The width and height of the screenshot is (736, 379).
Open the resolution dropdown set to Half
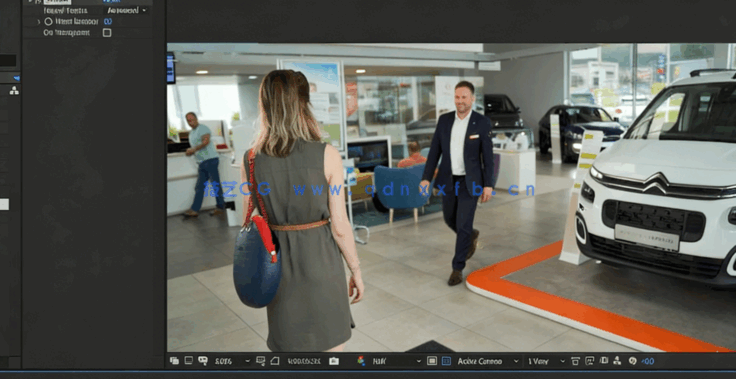point(397,361)
